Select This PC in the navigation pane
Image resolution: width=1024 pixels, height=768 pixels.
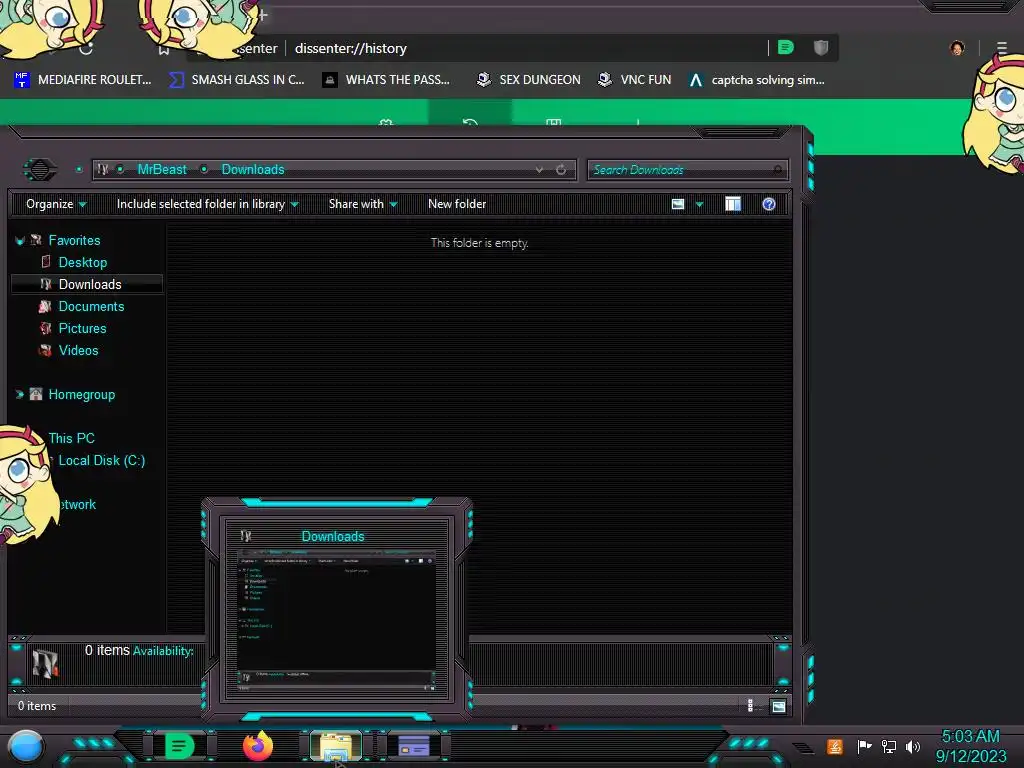click(71, 438)
